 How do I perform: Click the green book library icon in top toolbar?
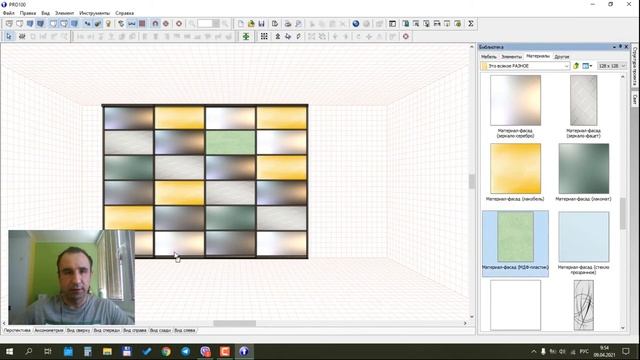[405, 24]
